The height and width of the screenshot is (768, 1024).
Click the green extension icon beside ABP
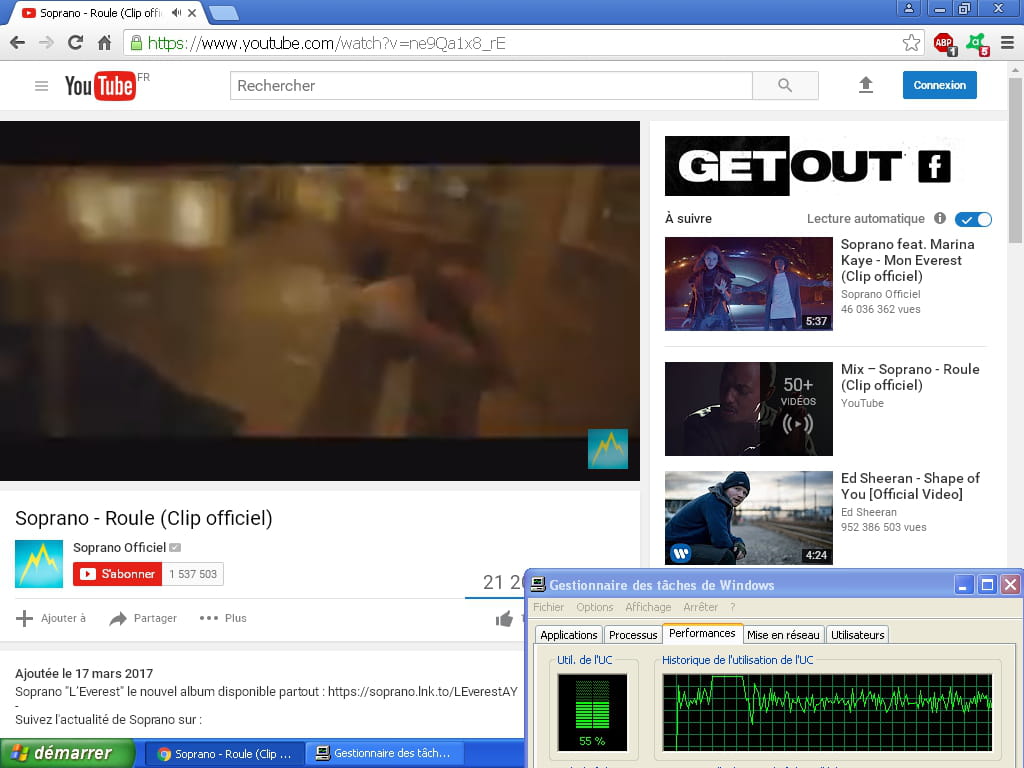tap(978, 44)
